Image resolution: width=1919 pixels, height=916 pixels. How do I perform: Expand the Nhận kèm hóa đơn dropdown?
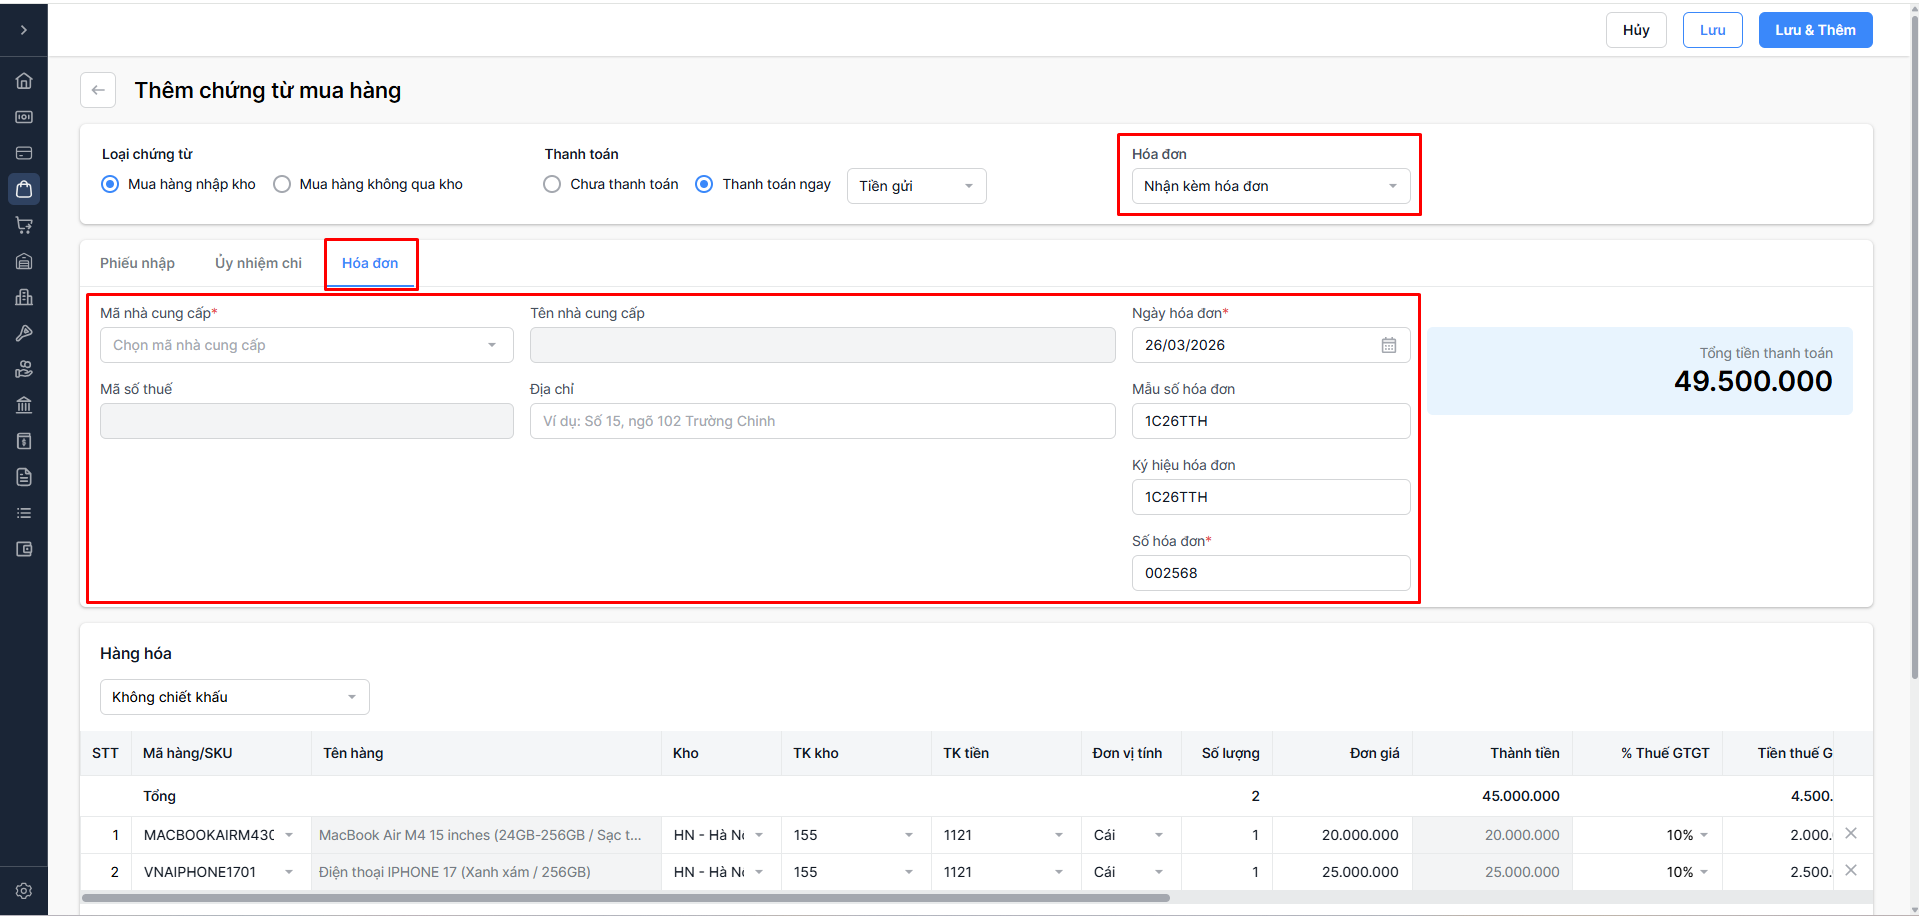click(x=1270, y=186)
